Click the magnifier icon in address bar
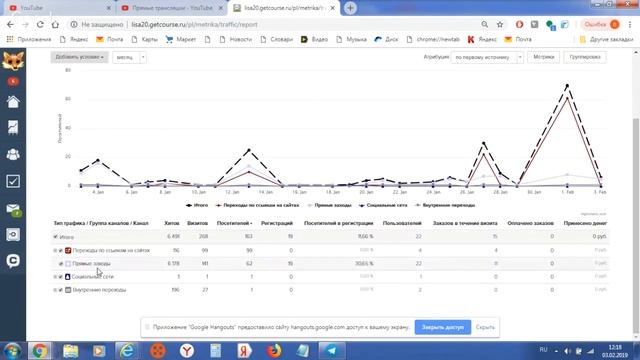Image resolution: width=640 pixels, height=360 pixels. [x=484, y=24]
